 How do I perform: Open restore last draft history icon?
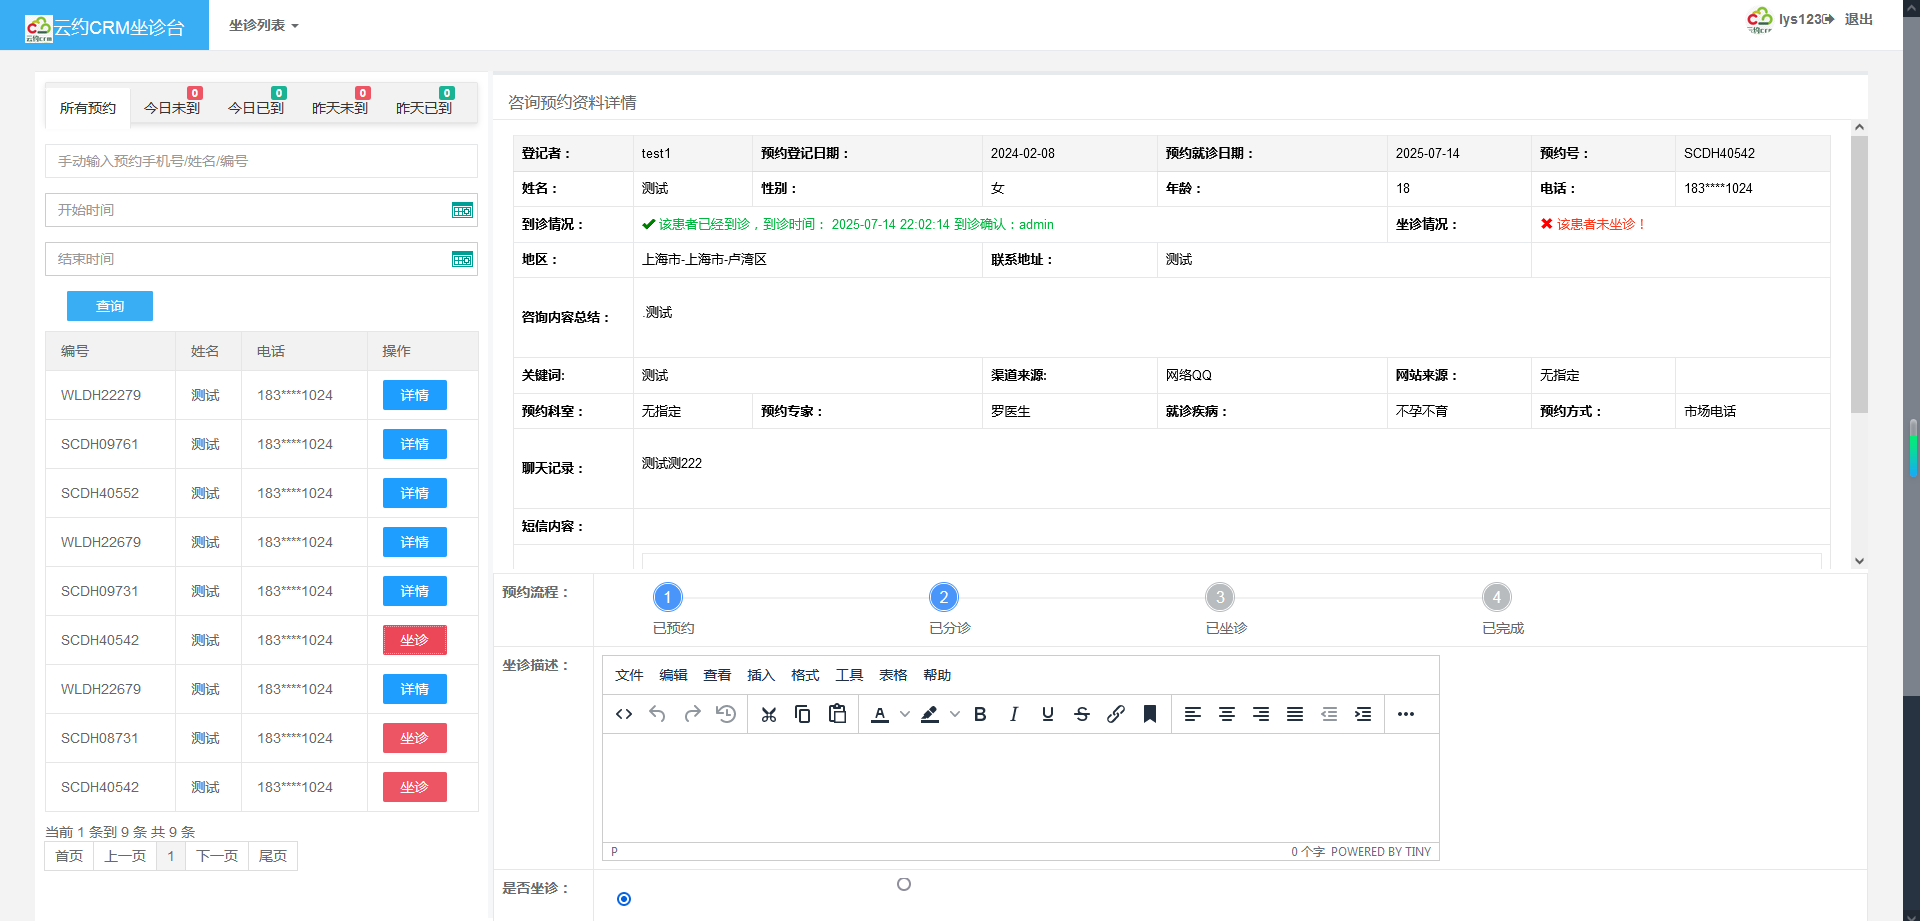[x=726, y=714]
